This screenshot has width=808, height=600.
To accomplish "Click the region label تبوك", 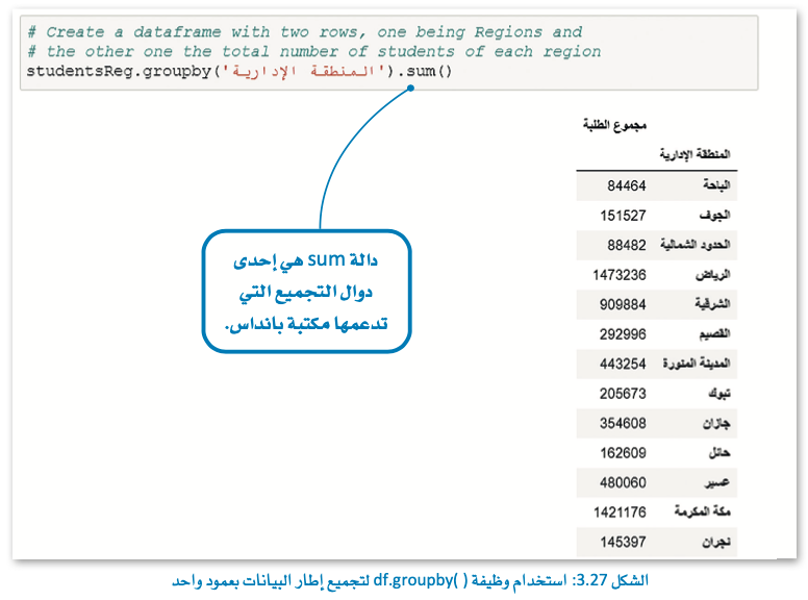I will tap(719, 393).
